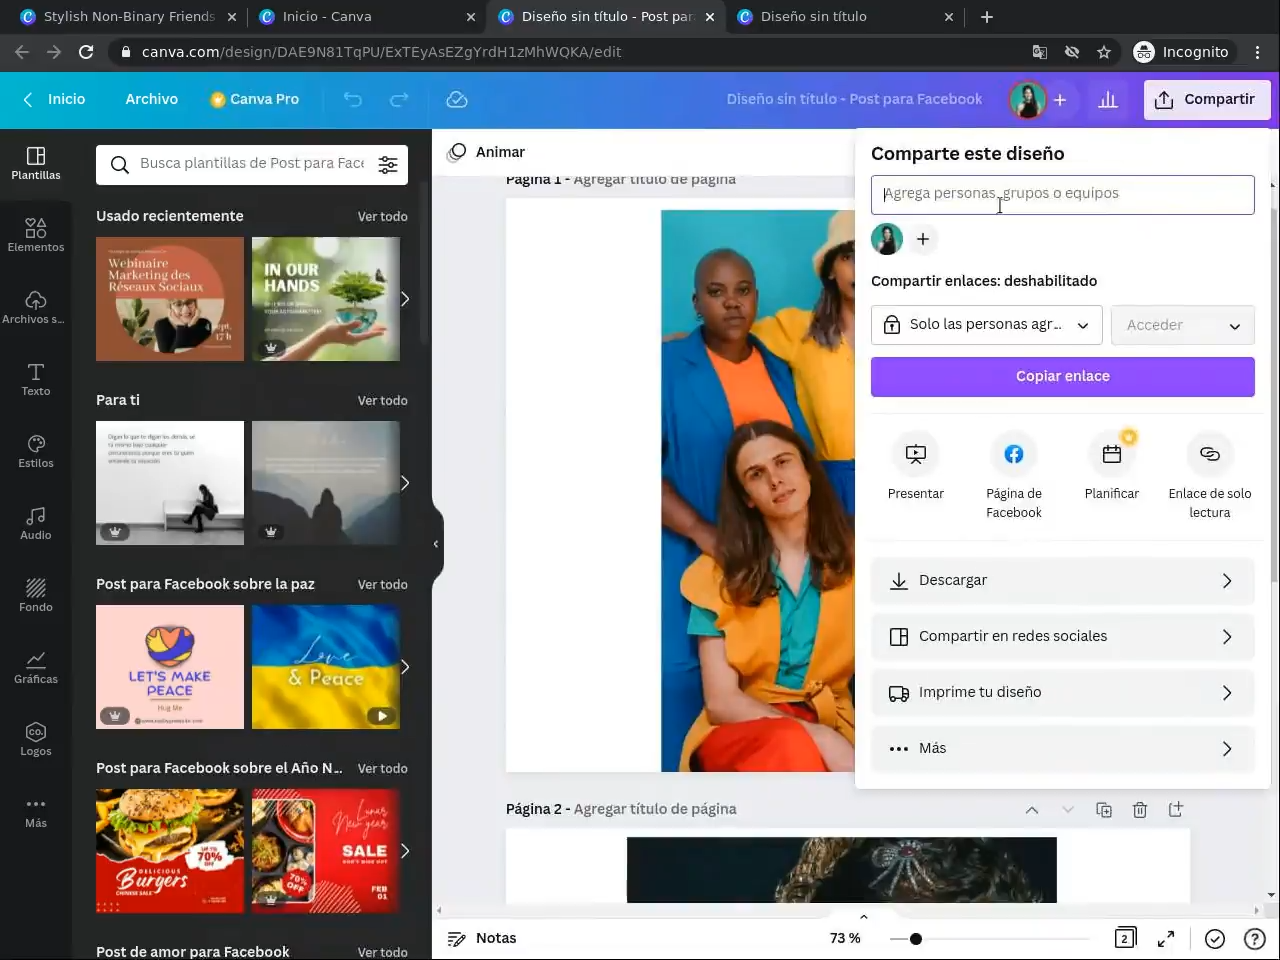Click Ver todo for Usado recientemente

coord(383,216)
